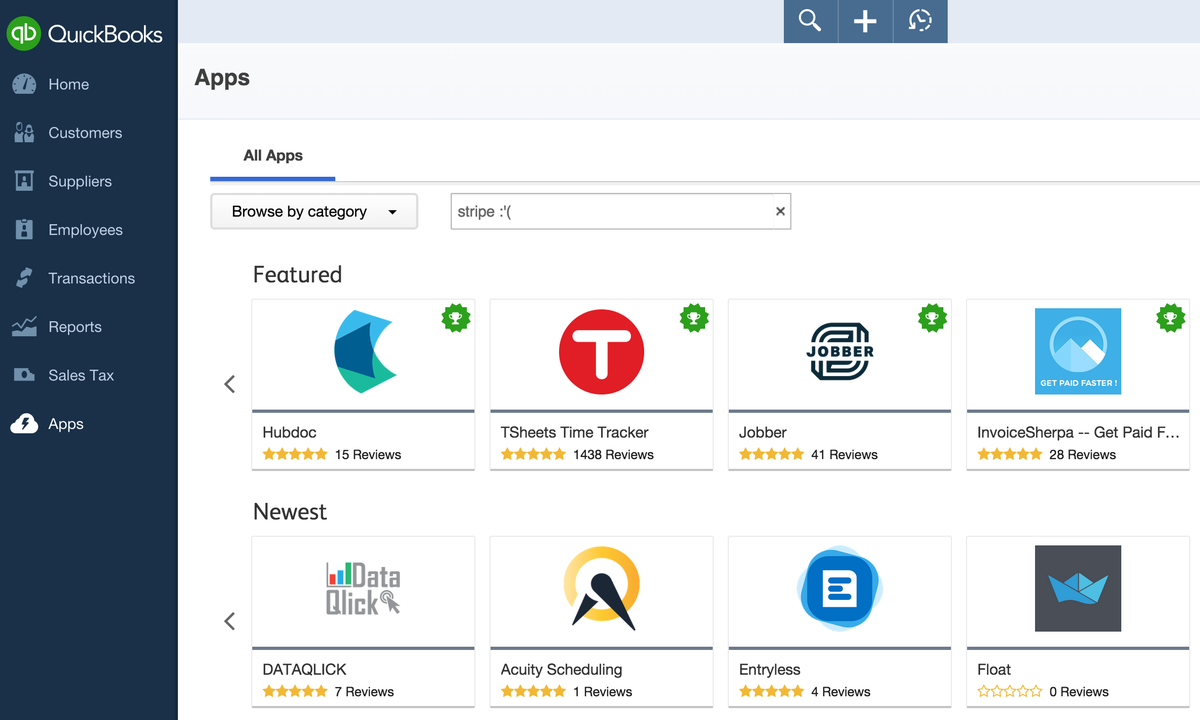The image size is (1200, 720).
Task: Click the Reports chart icon
Action: coord(24,327)
